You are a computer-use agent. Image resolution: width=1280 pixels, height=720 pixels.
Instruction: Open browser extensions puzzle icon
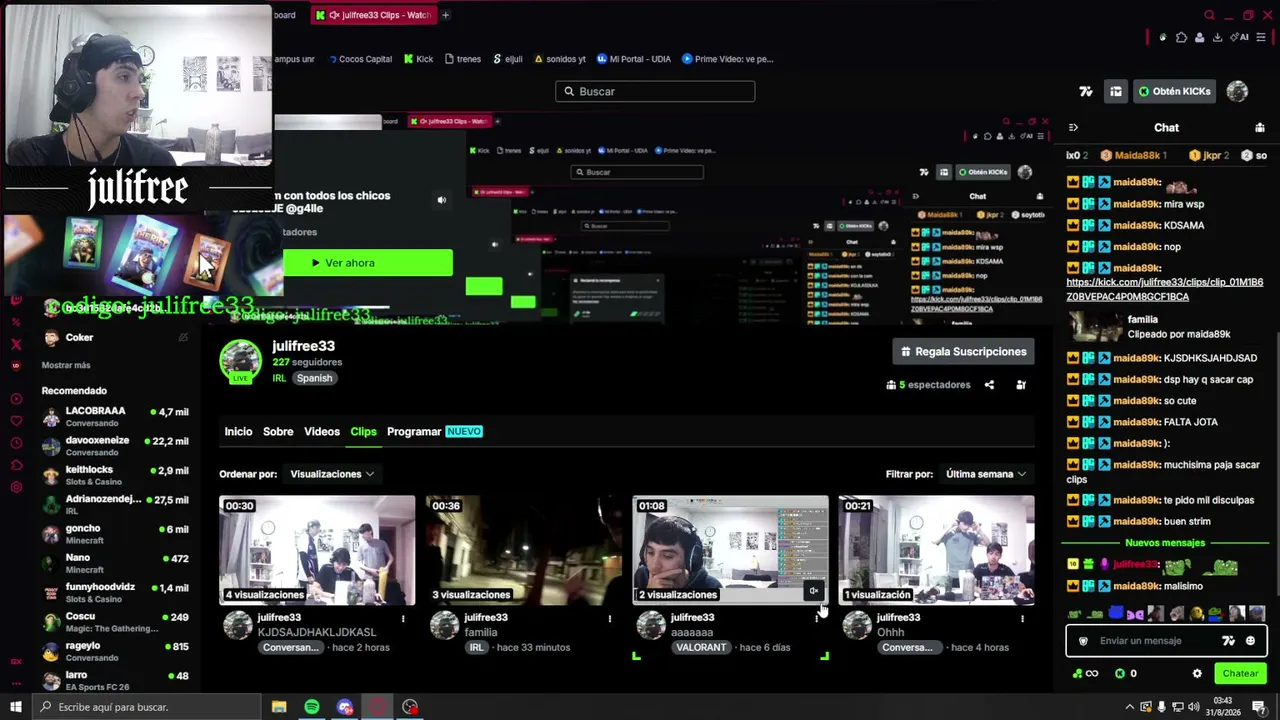tap(1181, 38)
